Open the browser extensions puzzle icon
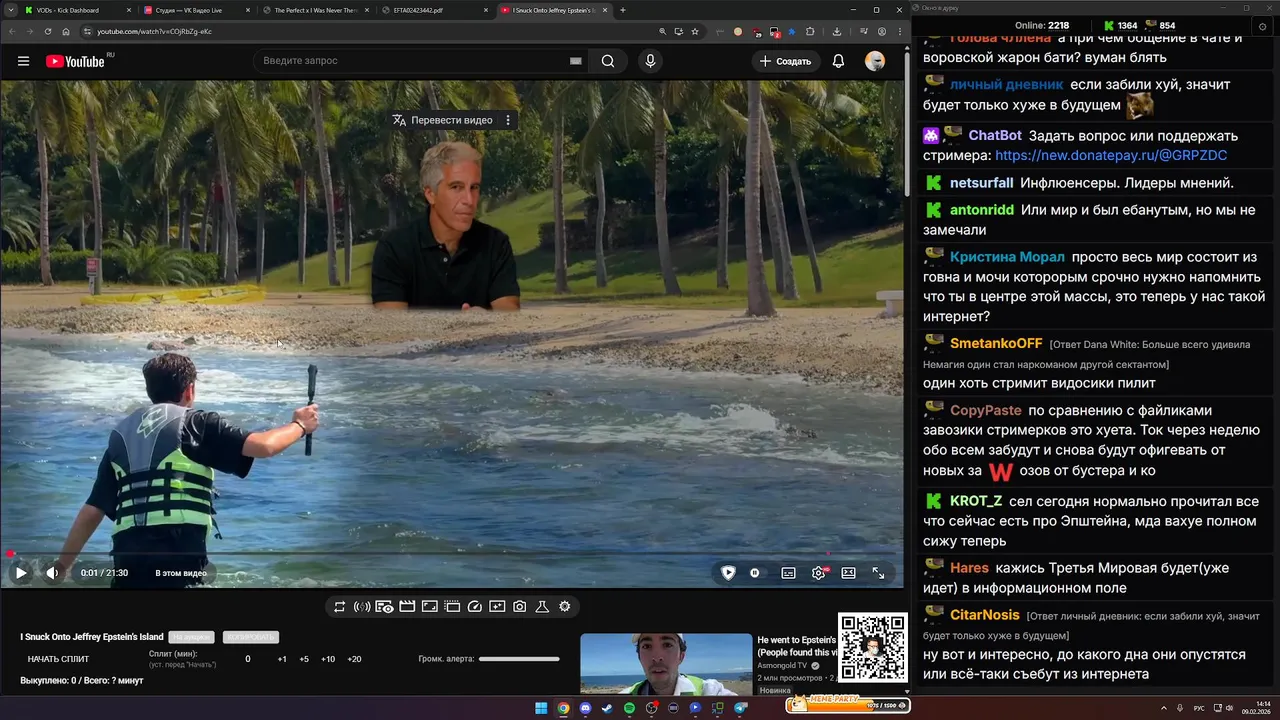Image resolution: width=1280 pixels, height=720 pixels. (x=810, y=31)
